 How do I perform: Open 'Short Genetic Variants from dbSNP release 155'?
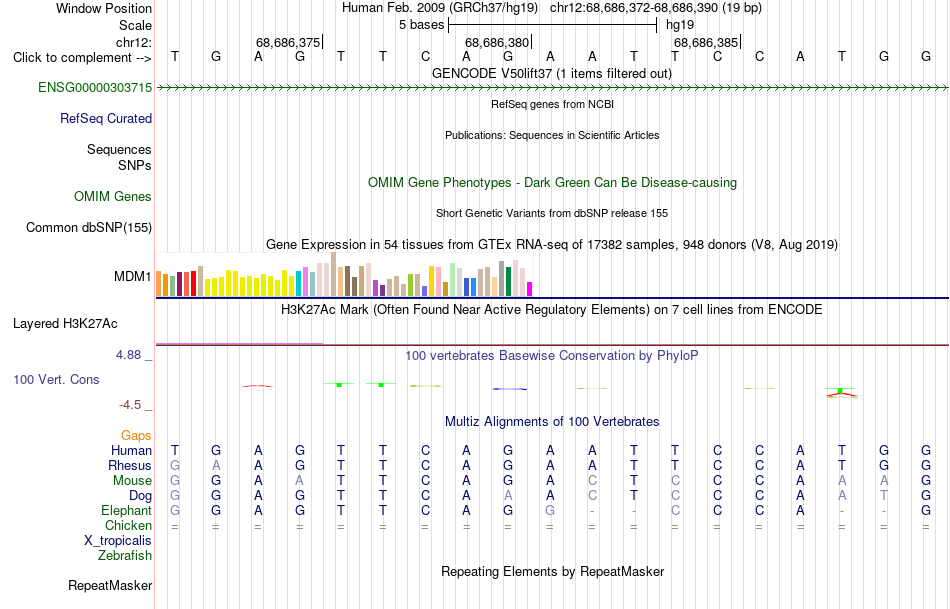(x=552, y=213)
